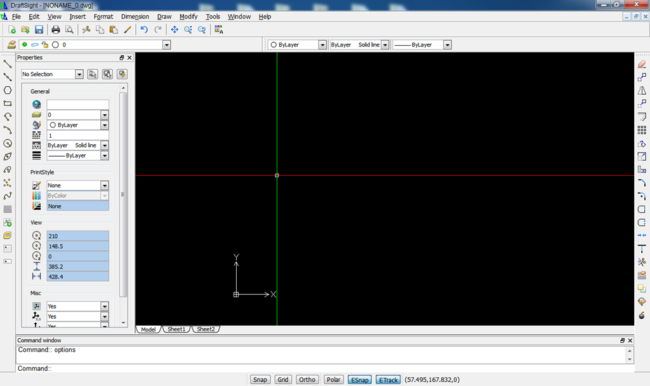Expand the ByLayer line color dropdown in the top toolbar

(322, 44)
